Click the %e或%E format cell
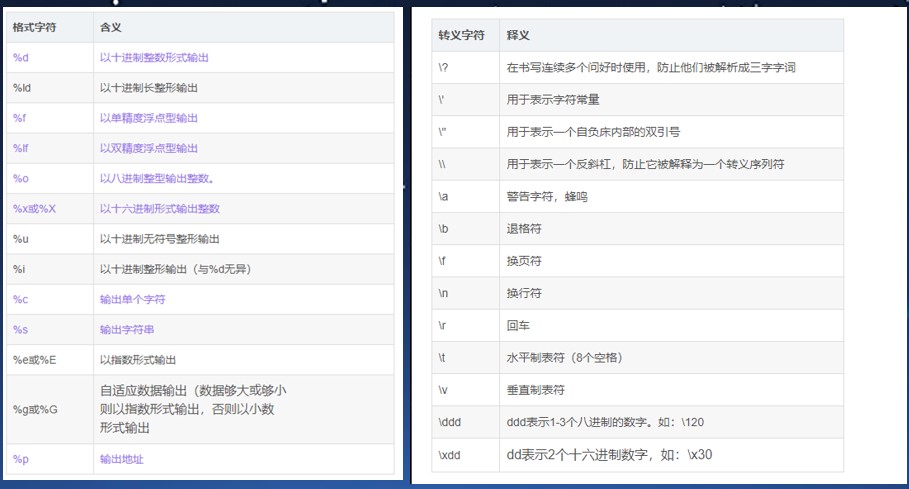Image resolution: width=909 pixels, height=489 pixels. point(36,359)
